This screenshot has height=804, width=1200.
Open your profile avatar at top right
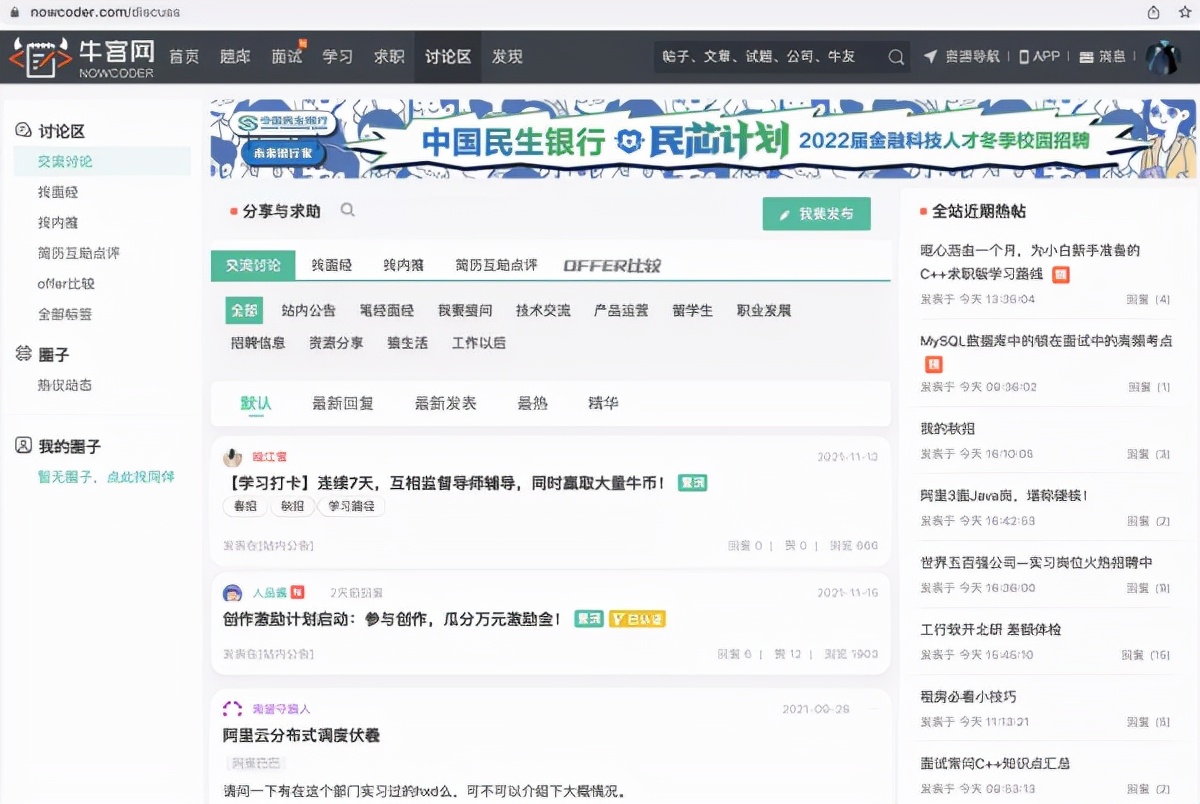[x=1163, y=57]
